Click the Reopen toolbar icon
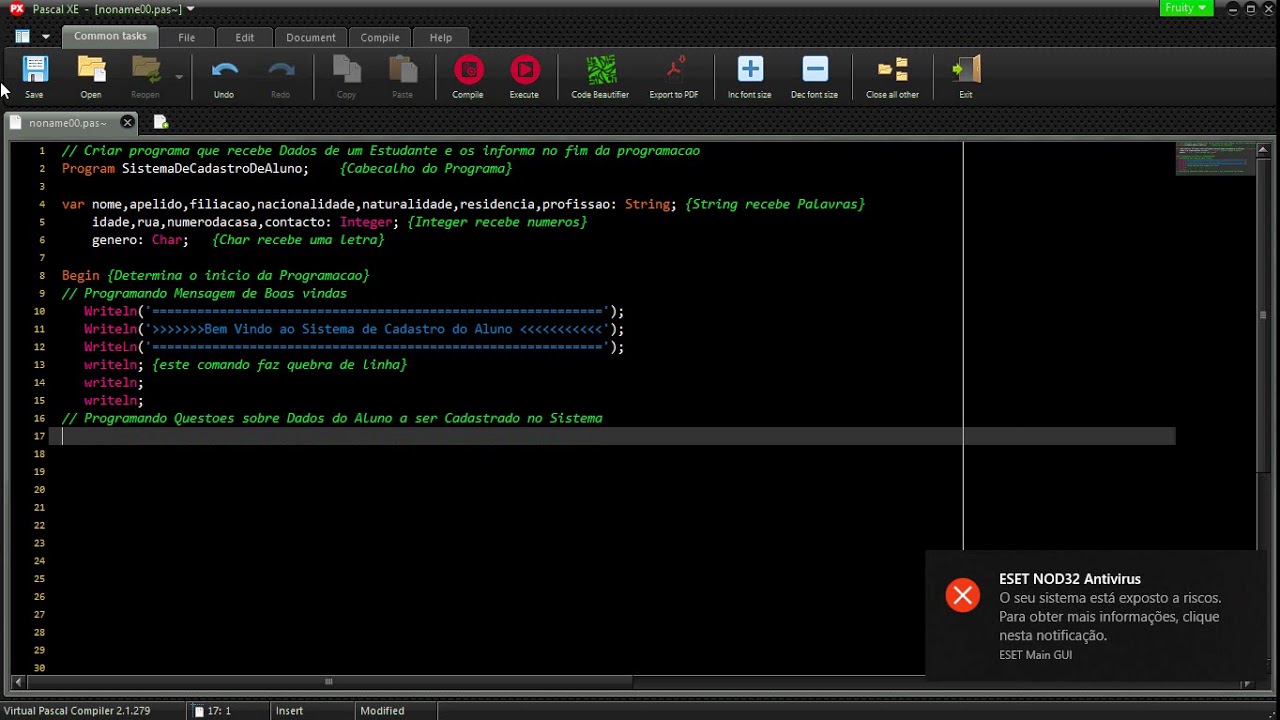Image resolution: width=1280 pixels, height=720 pixels. (x=145, y=77)
